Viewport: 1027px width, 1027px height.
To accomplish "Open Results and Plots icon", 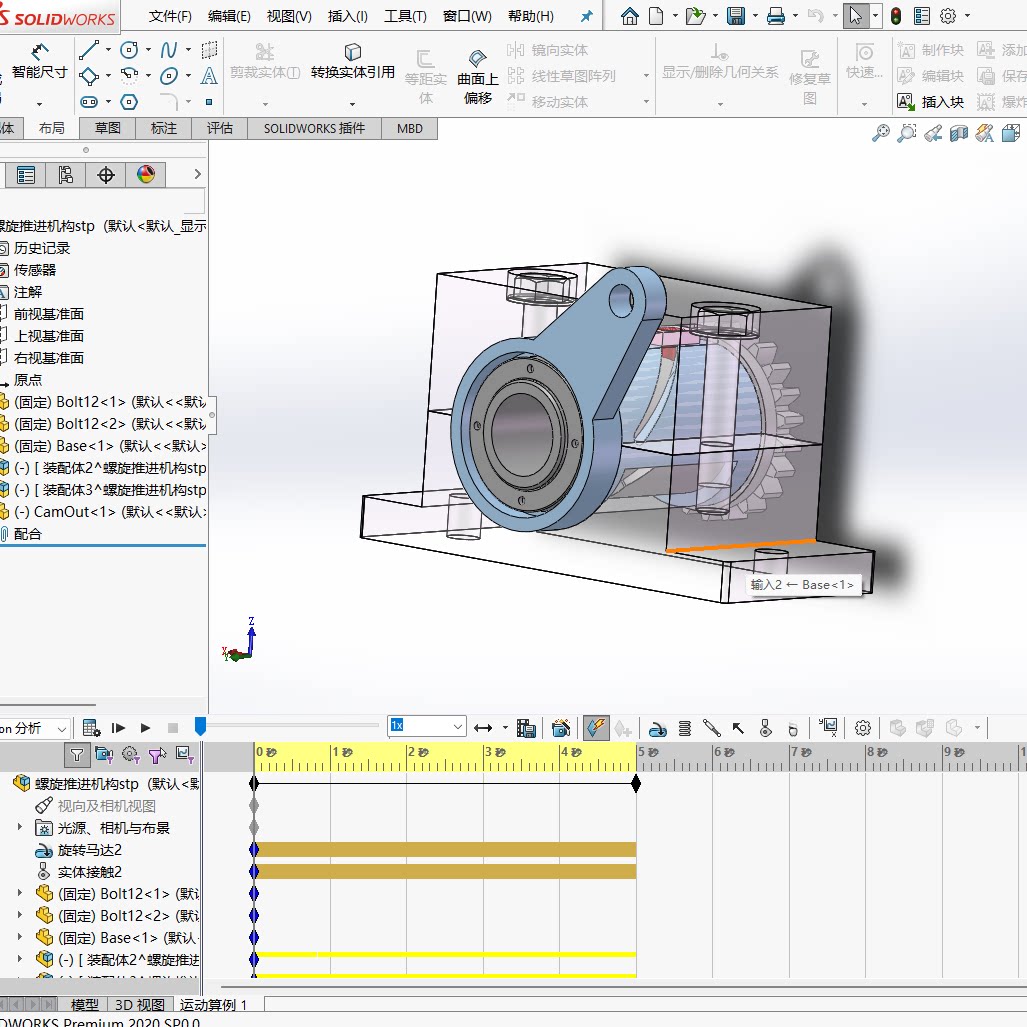I will tap(829, 727).
